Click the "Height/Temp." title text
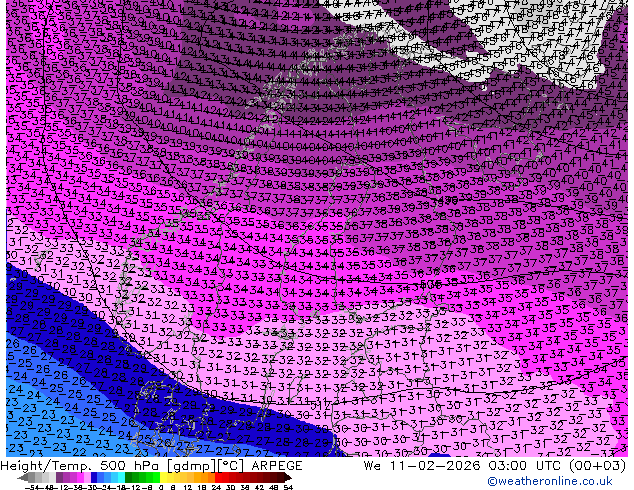The image size is (634, 490). pos(46,466)
